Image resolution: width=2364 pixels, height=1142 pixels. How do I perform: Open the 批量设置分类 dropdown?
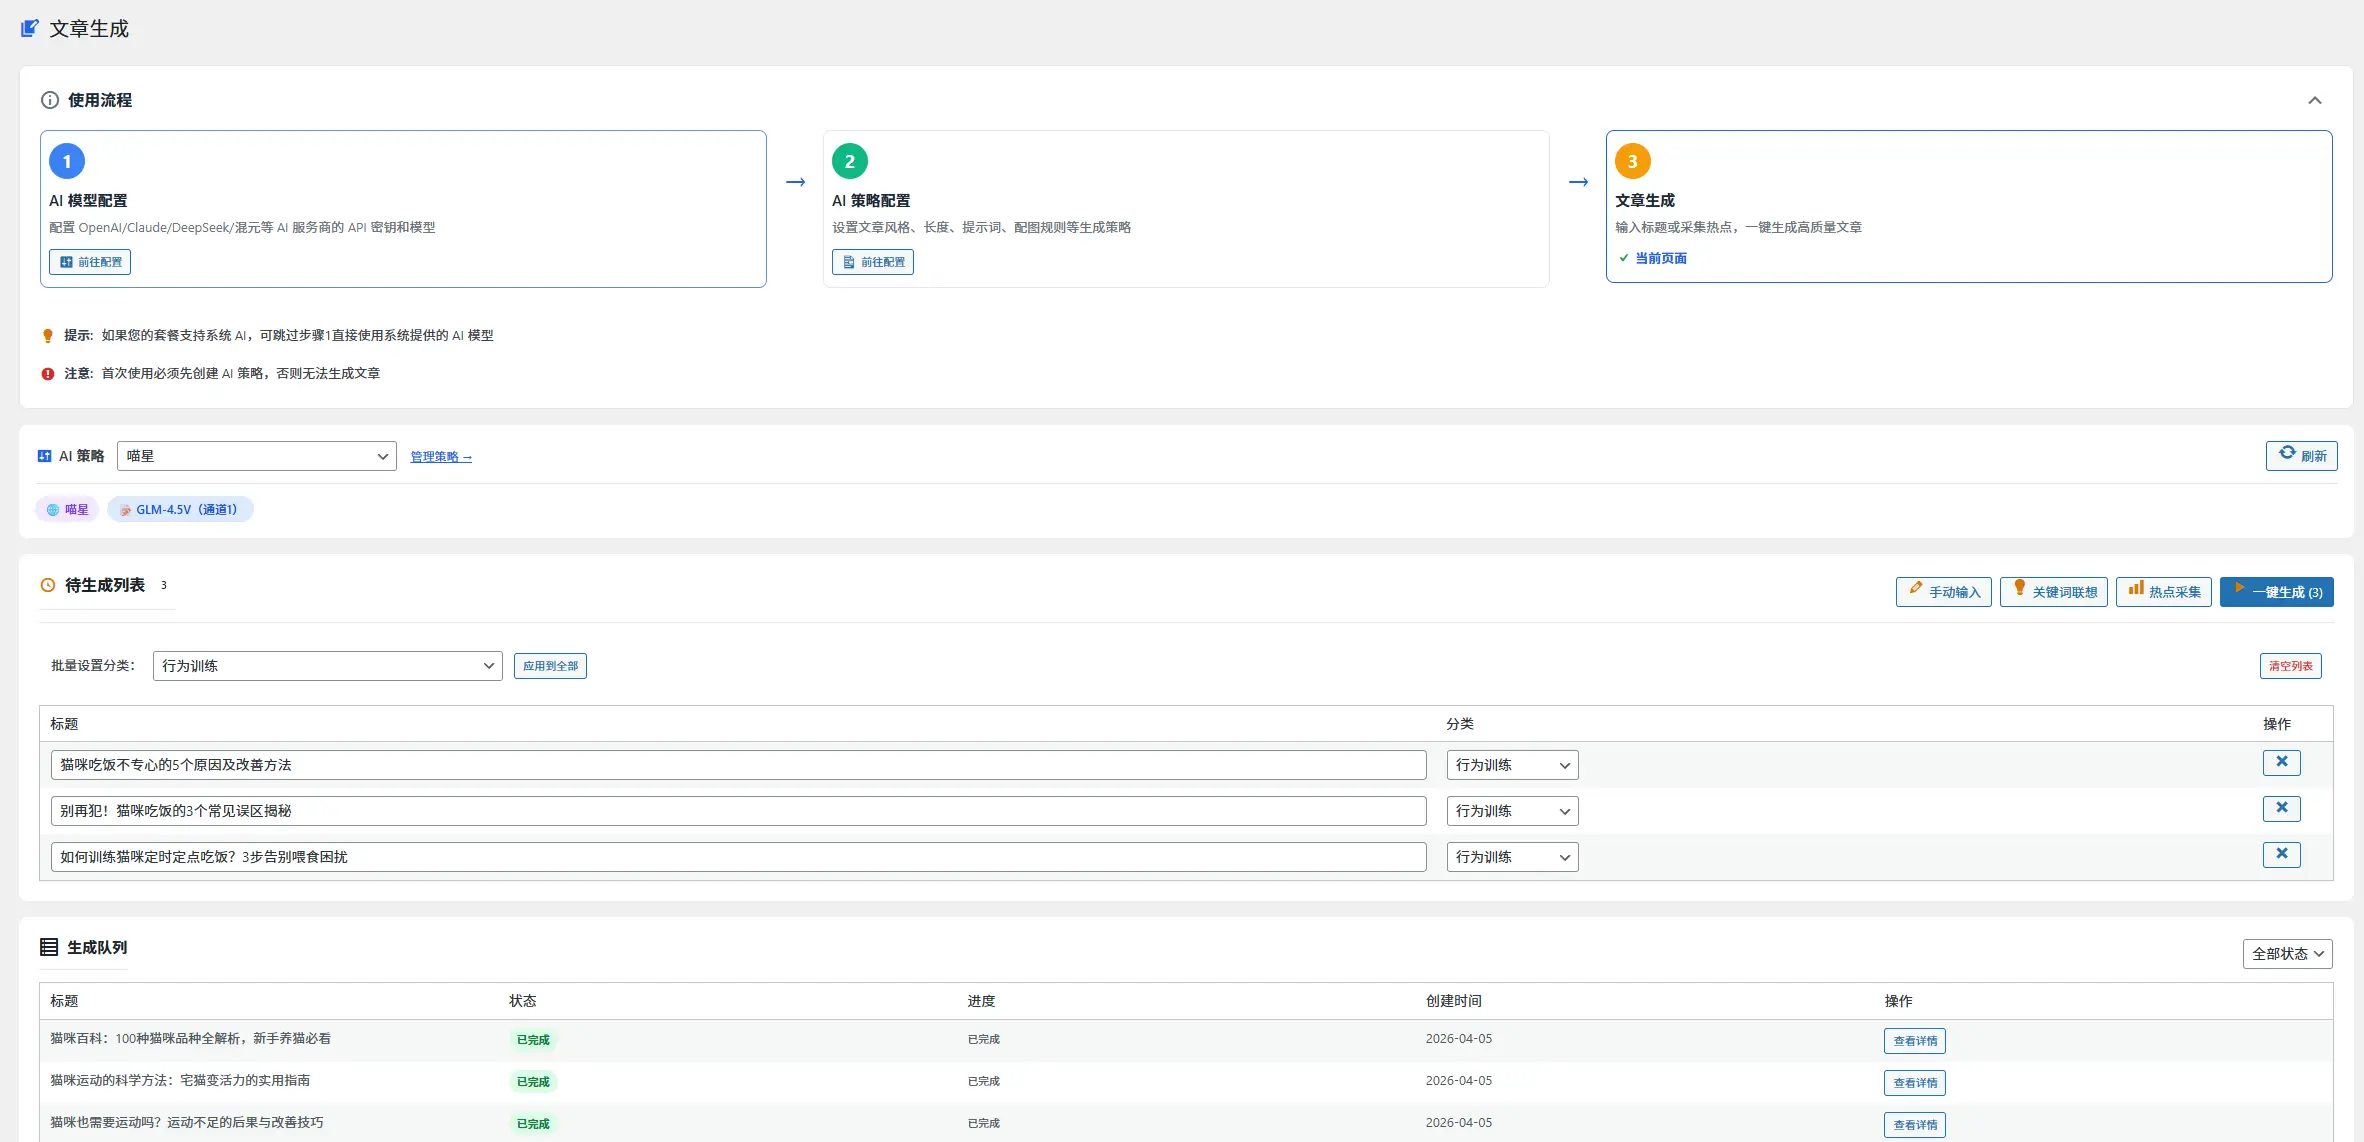[327, 666]
